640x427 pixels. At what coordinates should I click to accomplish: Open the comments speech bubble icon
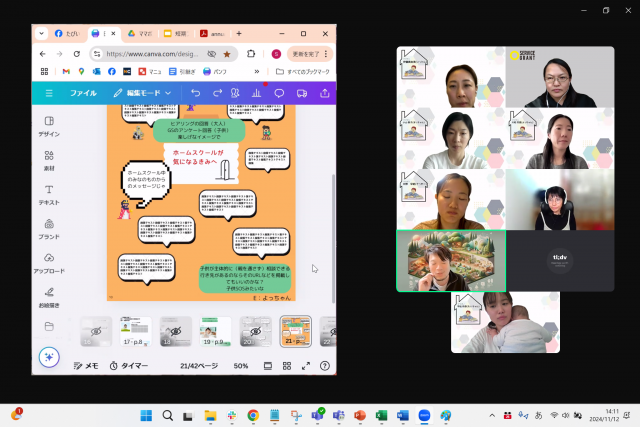pyautogui.click(x=279, y=93)
